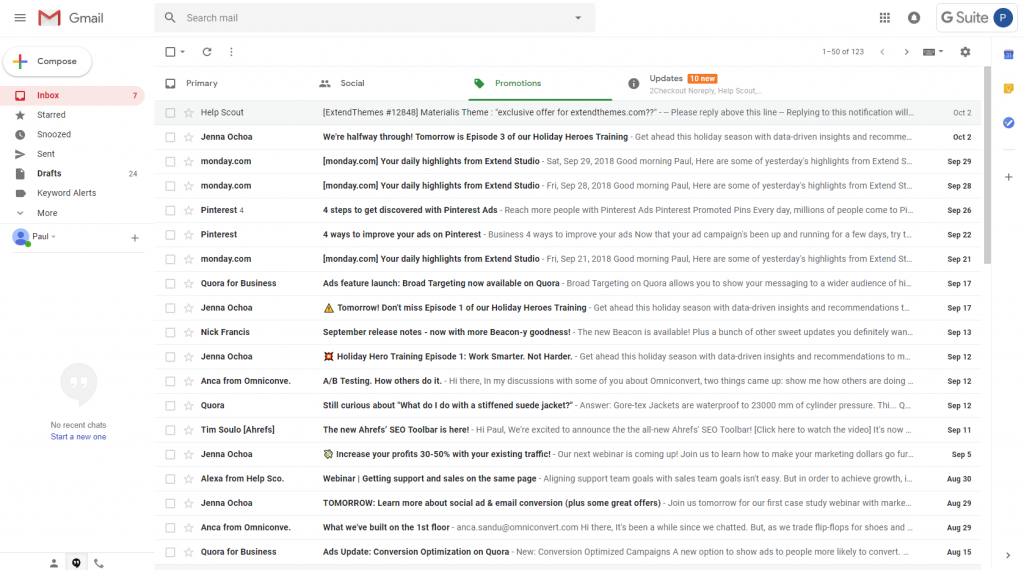The width and height of the screenshot is (1024, 570).
Task: Switch to the Social tab
Action: 352,83
